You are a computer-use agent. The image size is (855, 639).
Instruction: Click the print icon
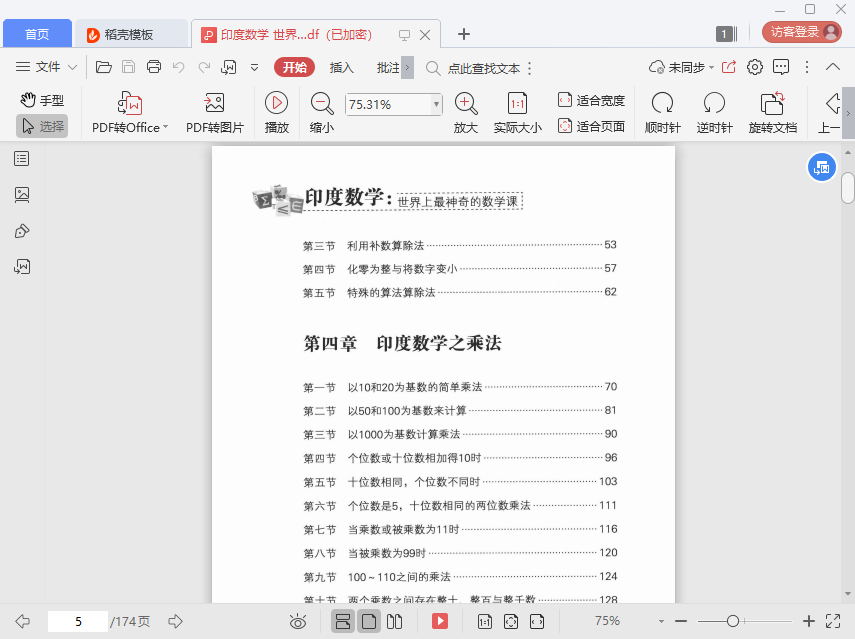tap(154, 67)
